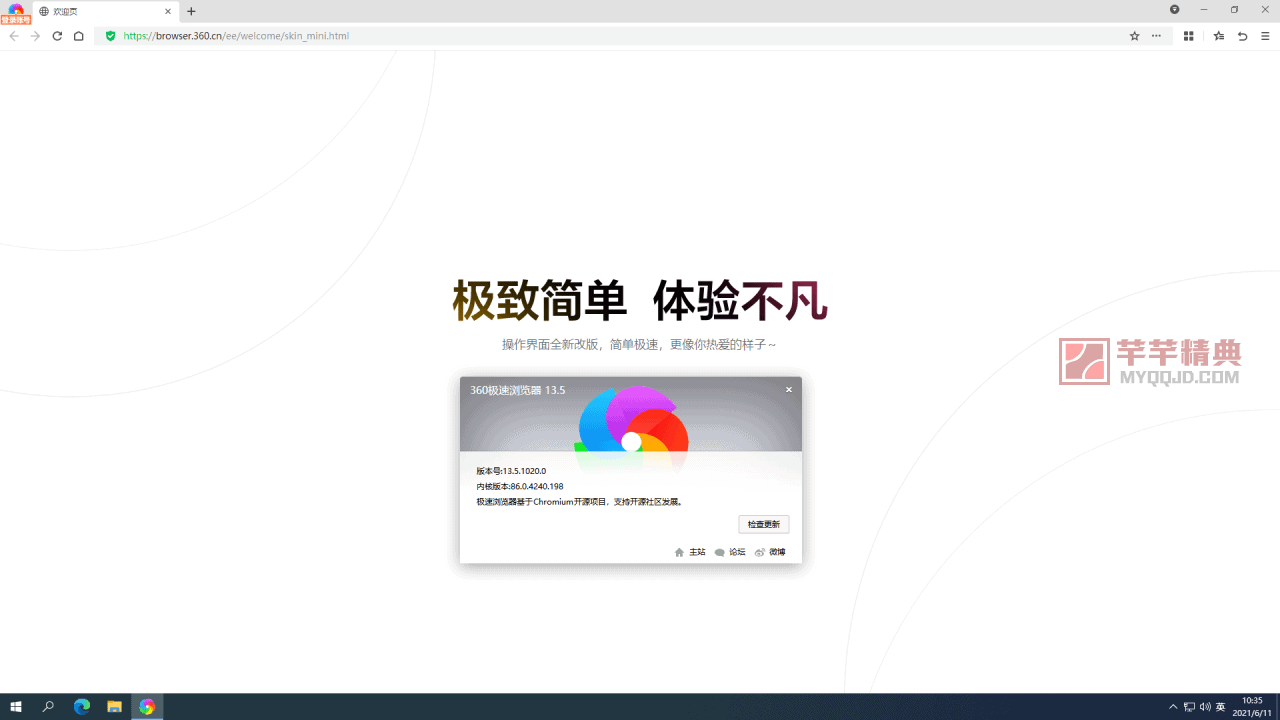The image size is (1280, 720).
Task: Click the 检查更新 button
Action: pos(764,524)
